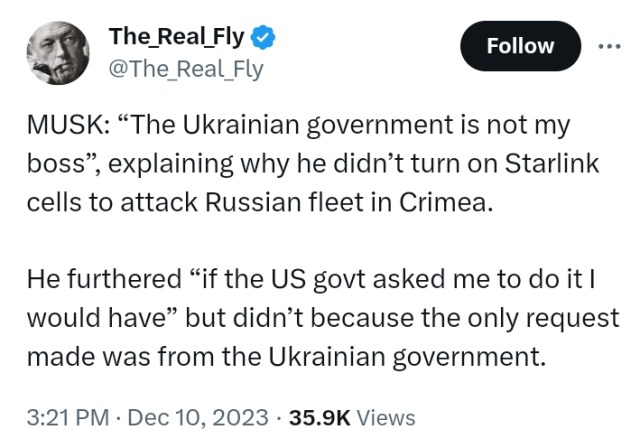
Task: Click 'would have' quoted text
Action: (x=96, y=317)
